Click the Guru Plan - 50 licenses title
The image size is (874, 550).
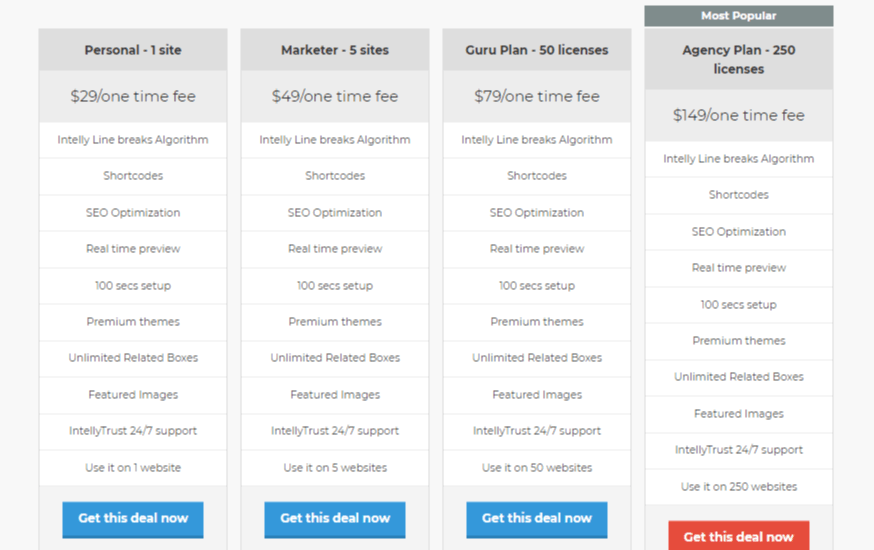click(537, 50)
